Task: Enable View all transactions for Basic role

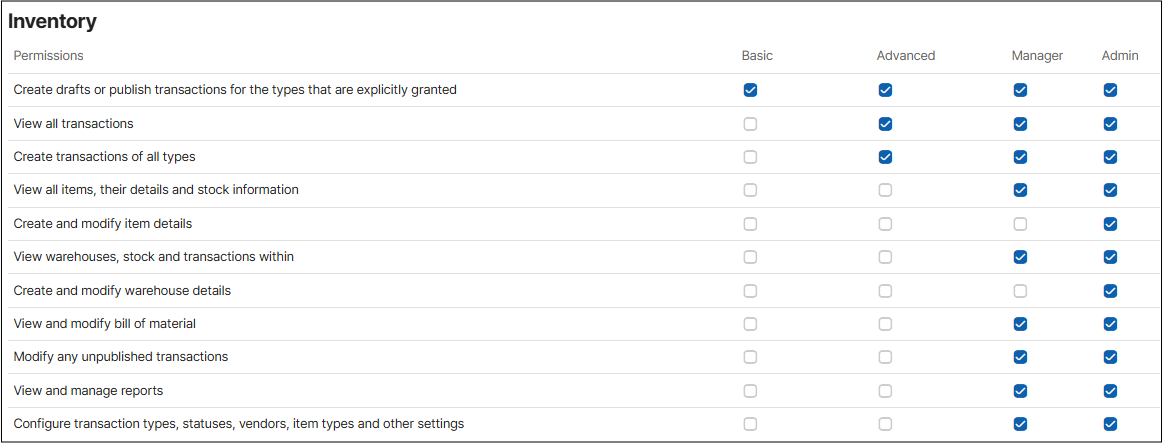Action: coord(750,124)
